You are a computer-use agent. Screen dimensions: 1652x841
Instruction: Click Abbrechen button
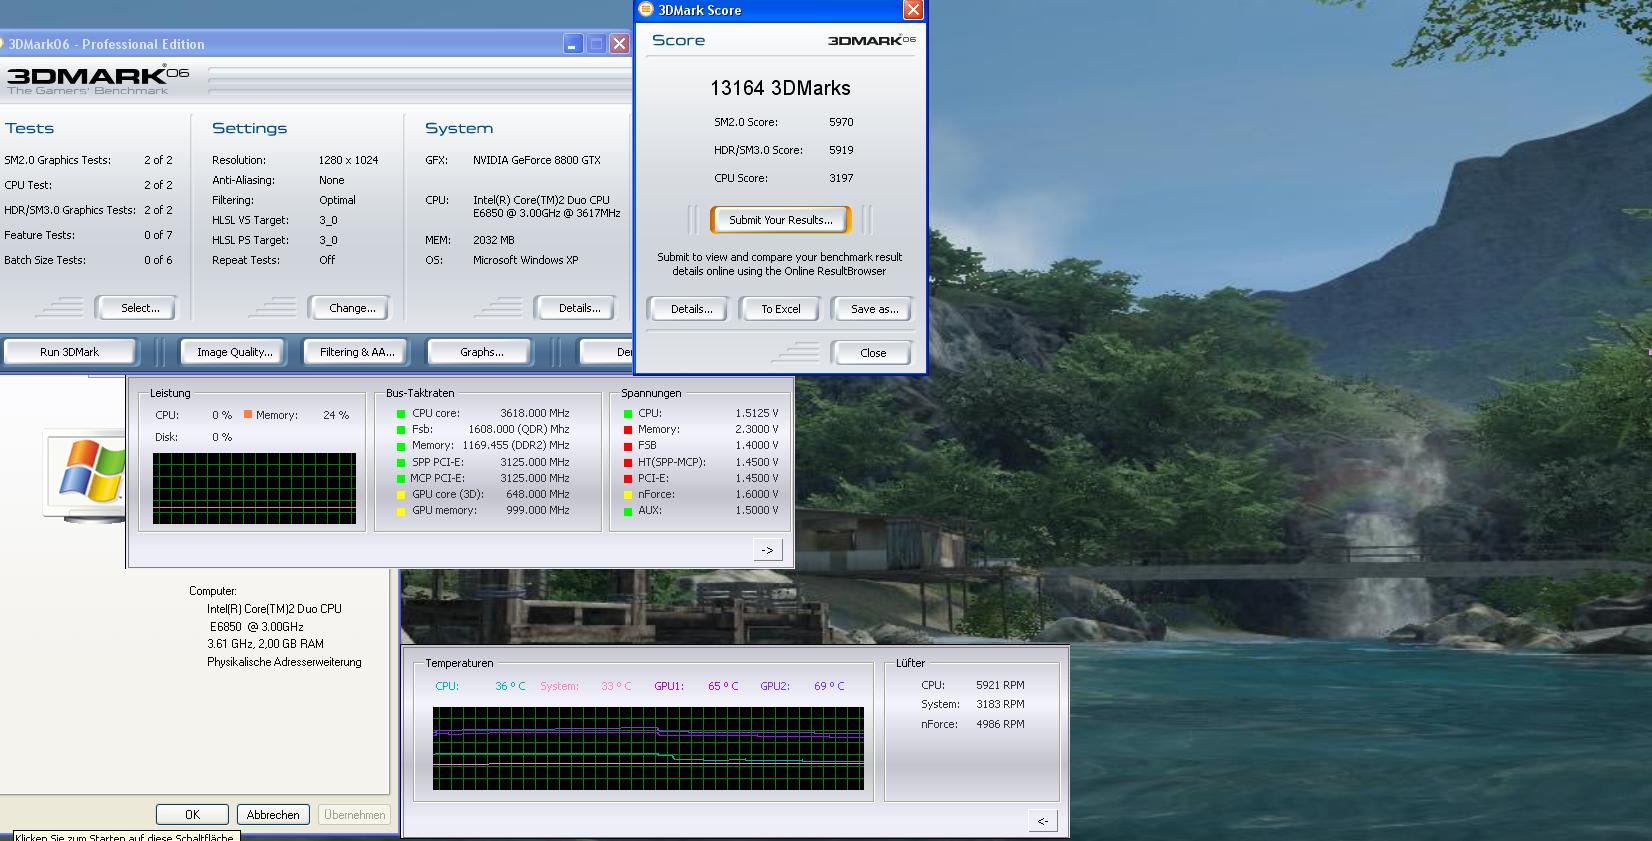click(273, 815)
